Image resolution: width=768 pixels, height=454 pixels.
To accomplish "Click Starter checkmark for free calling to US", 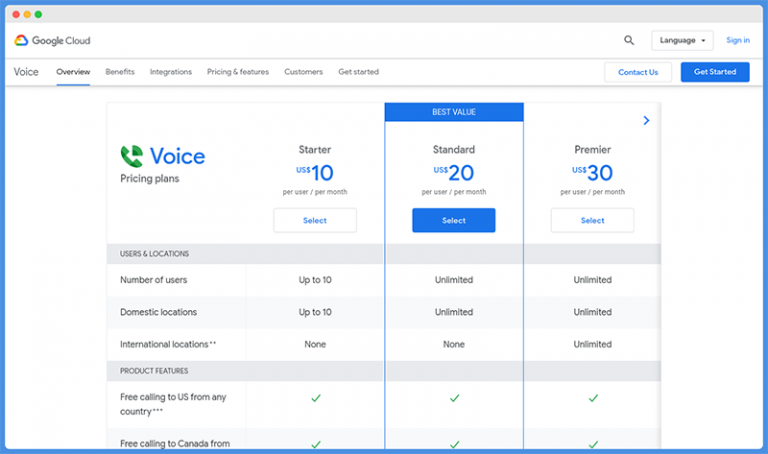I will pos(316,398).
